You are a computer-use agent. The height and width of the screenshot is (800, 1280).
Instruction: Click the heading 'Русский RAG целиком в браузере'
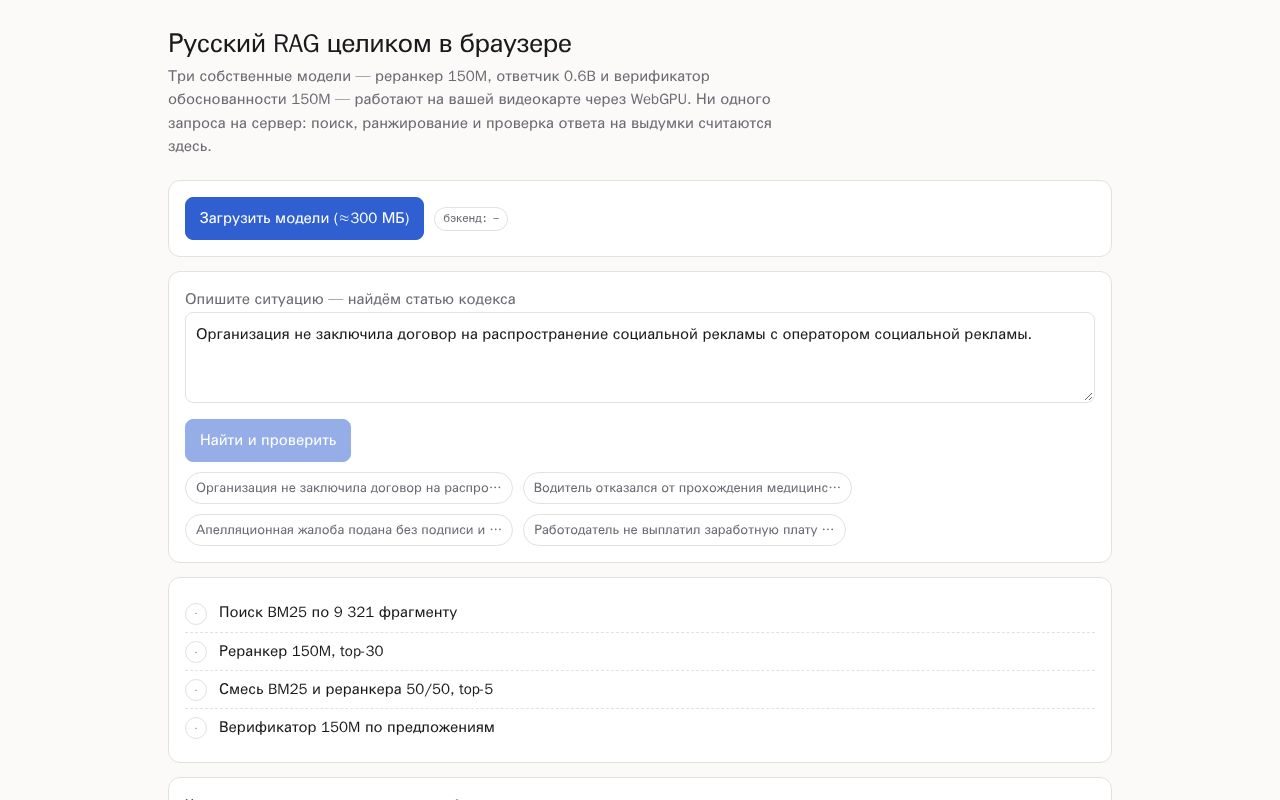click(370, 43)
